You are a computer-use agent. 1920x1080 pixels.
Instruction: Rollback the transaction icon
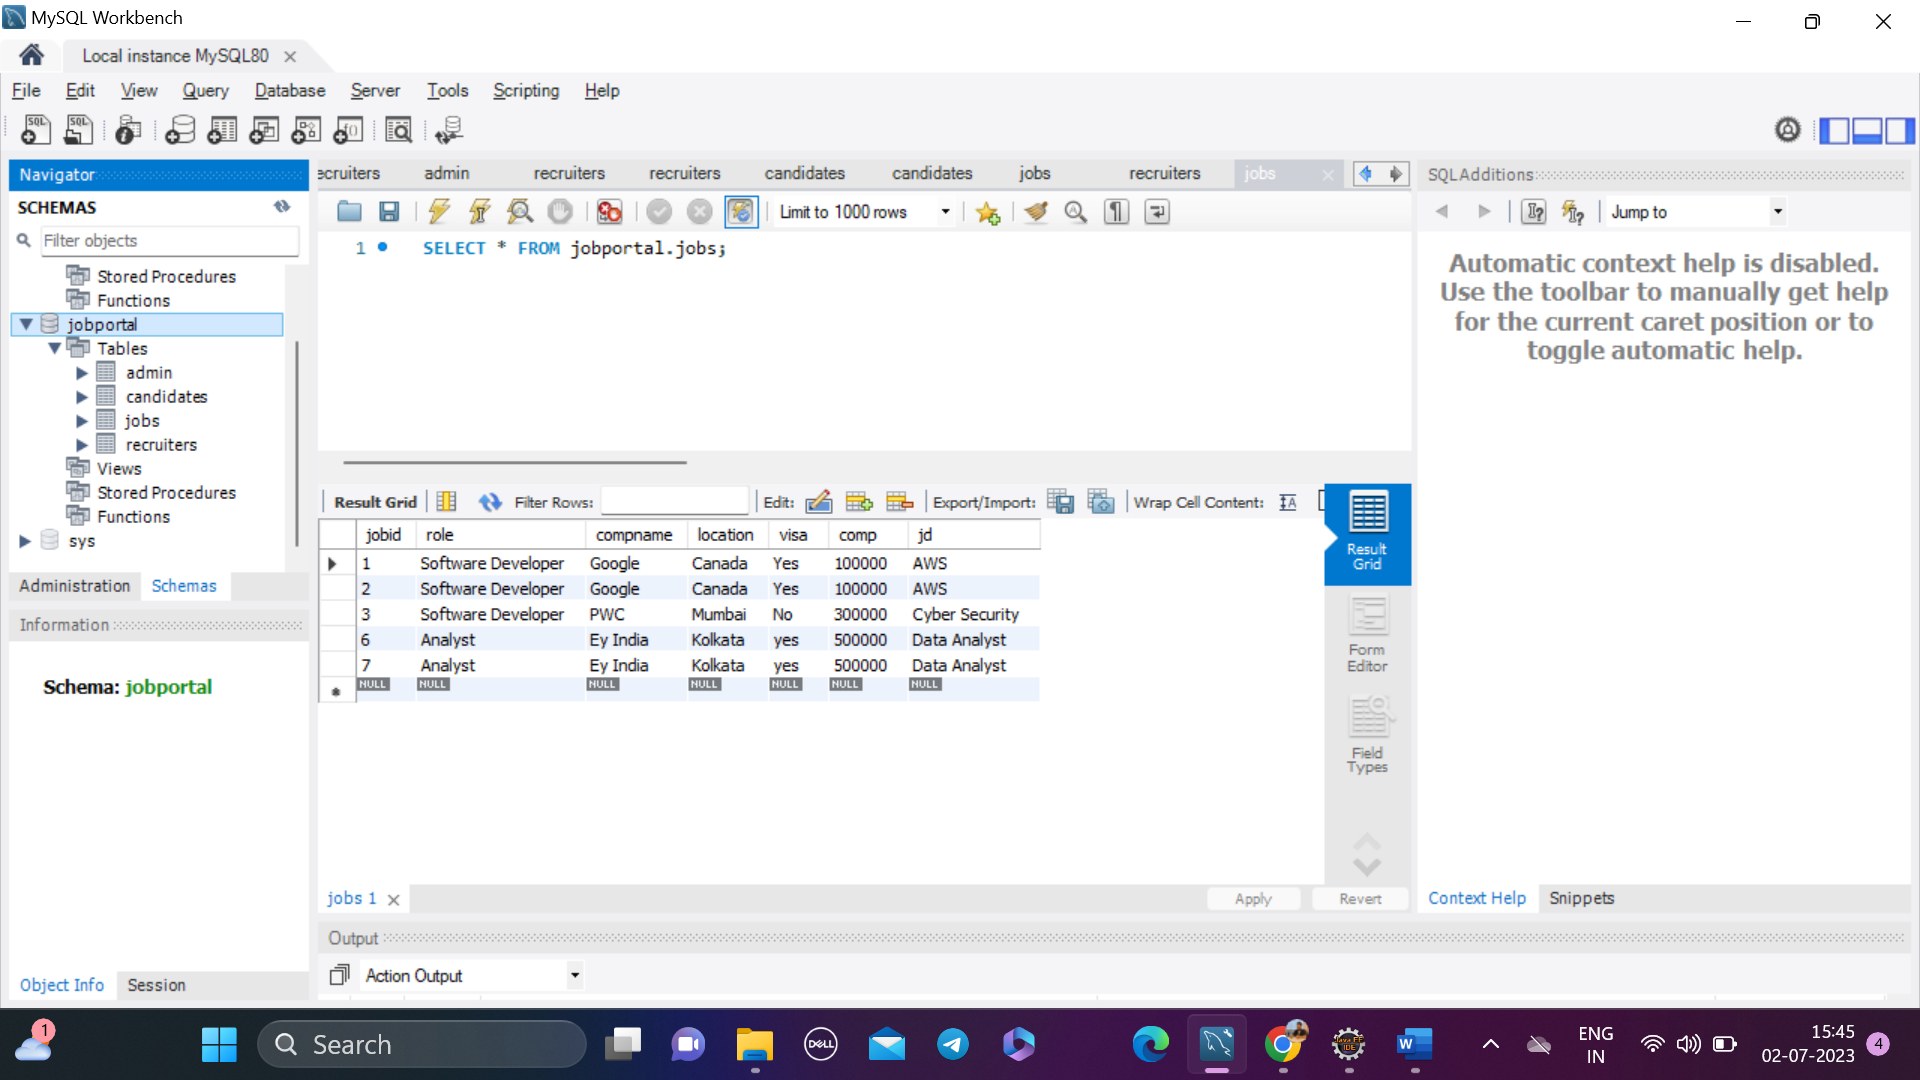click(x=700, y=212)
